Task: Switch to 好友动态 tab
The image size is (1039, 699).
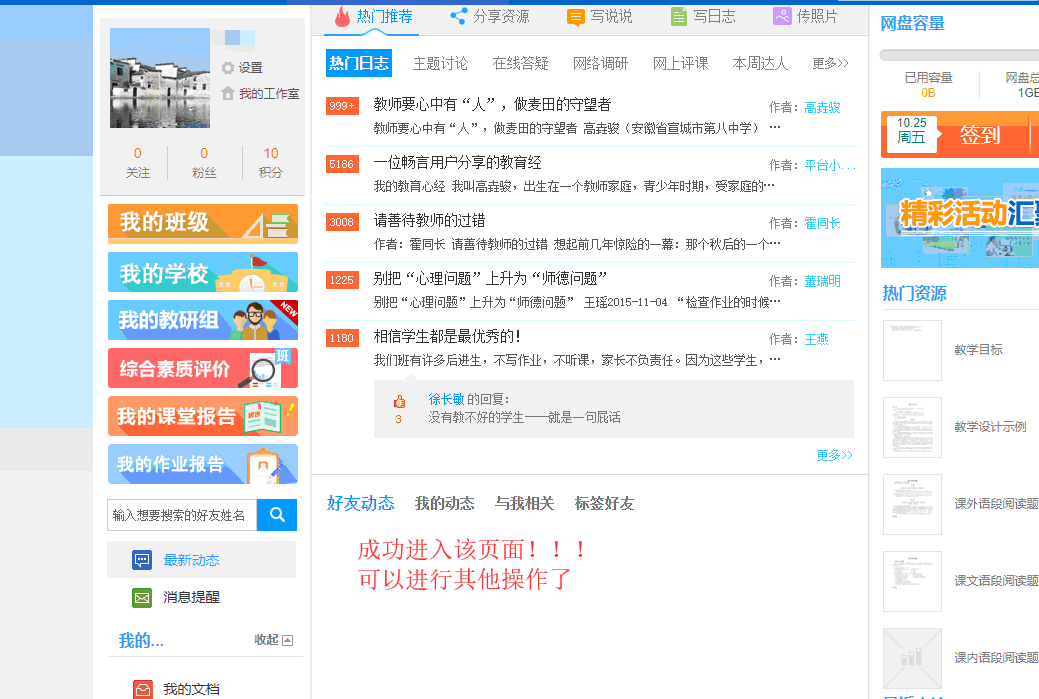Action: click(x=360, y=504)
